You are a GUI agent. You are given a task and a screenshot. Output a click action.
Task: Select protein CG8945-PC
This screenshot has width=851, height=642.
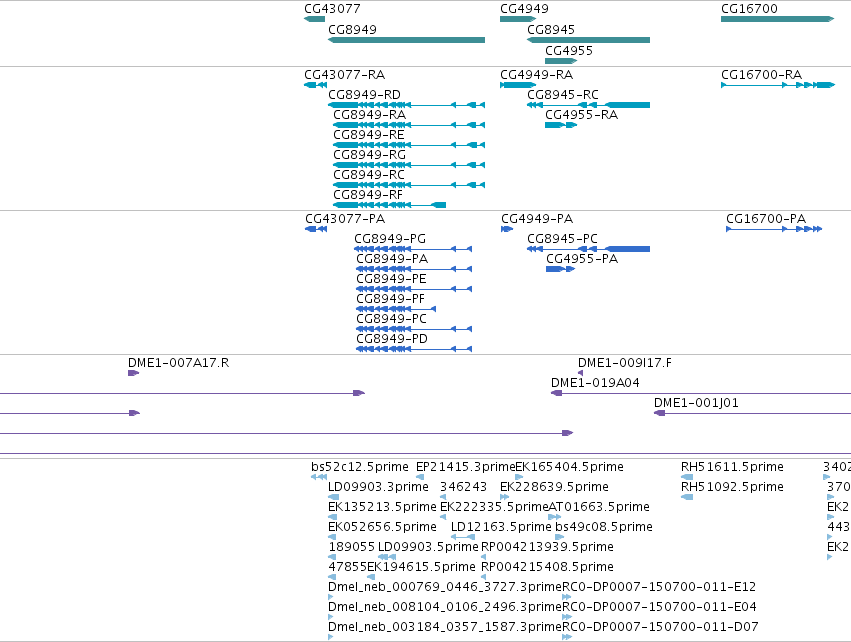click(x=562, y=239)
